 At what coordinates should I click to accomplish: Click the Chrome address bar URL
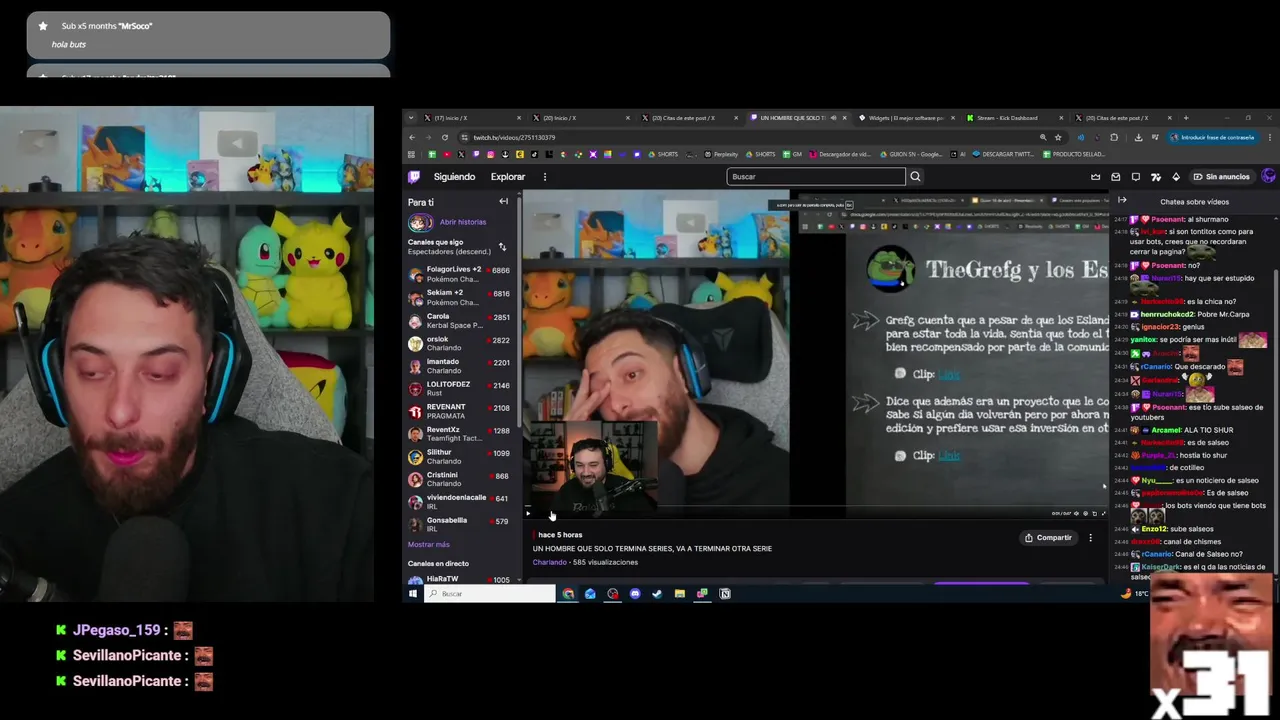pos(514,137)
